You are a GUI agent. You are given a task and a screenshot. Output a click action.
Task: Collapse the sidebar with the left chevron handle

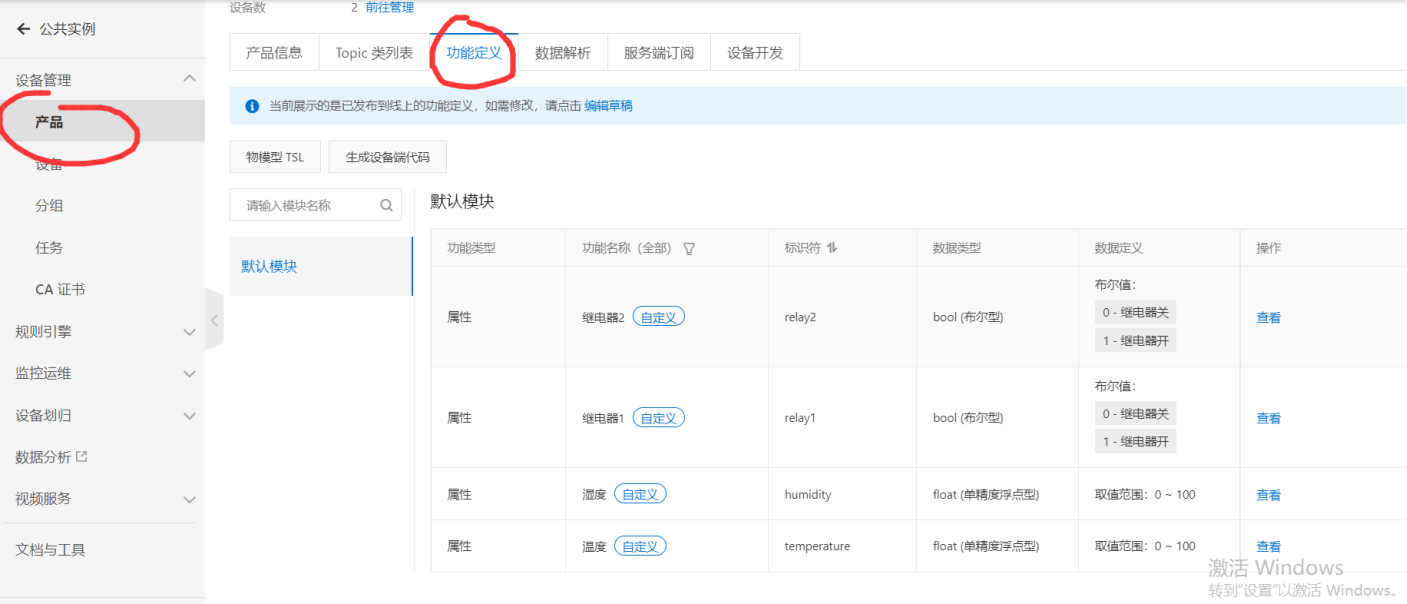point(214,320)
